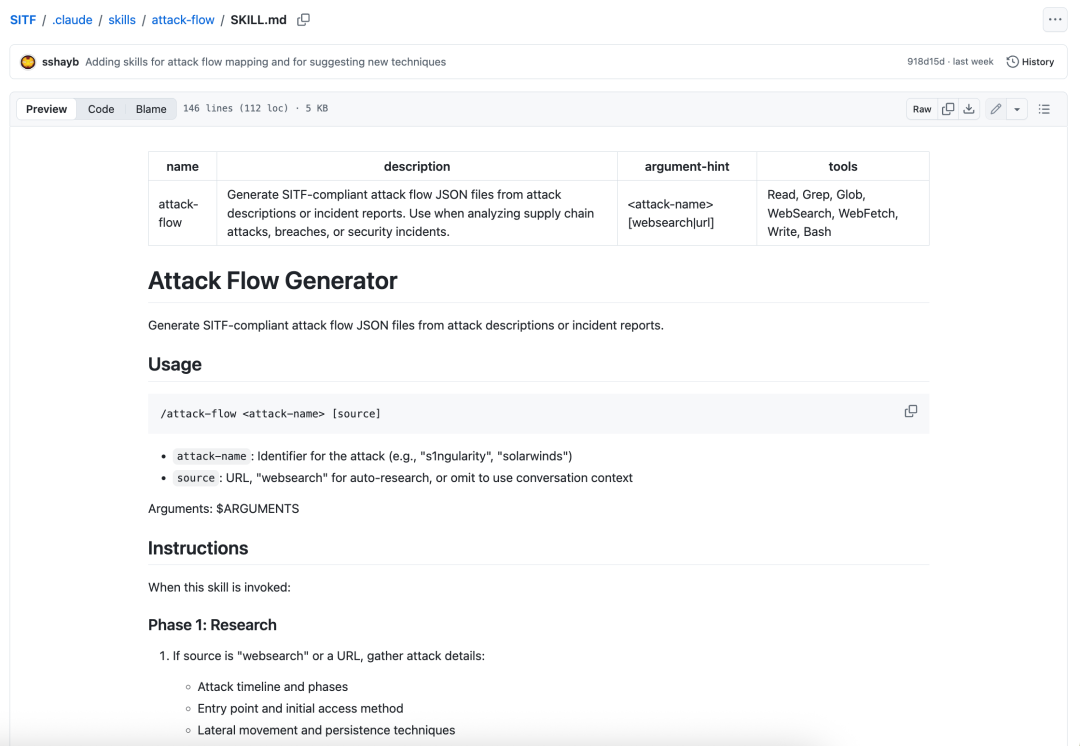This screenshot has height=746, width=1080.
Task: Open commit 918d15d hash link
Action: (x=926, y=62)
